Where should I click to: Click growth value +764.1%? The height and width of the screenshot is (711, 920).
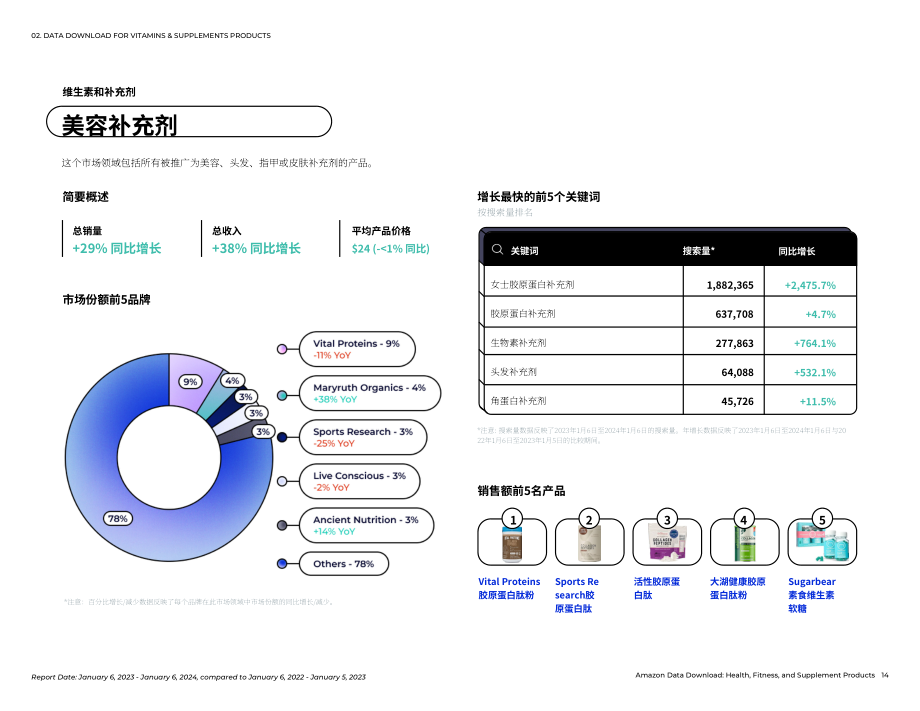point(815,343)
